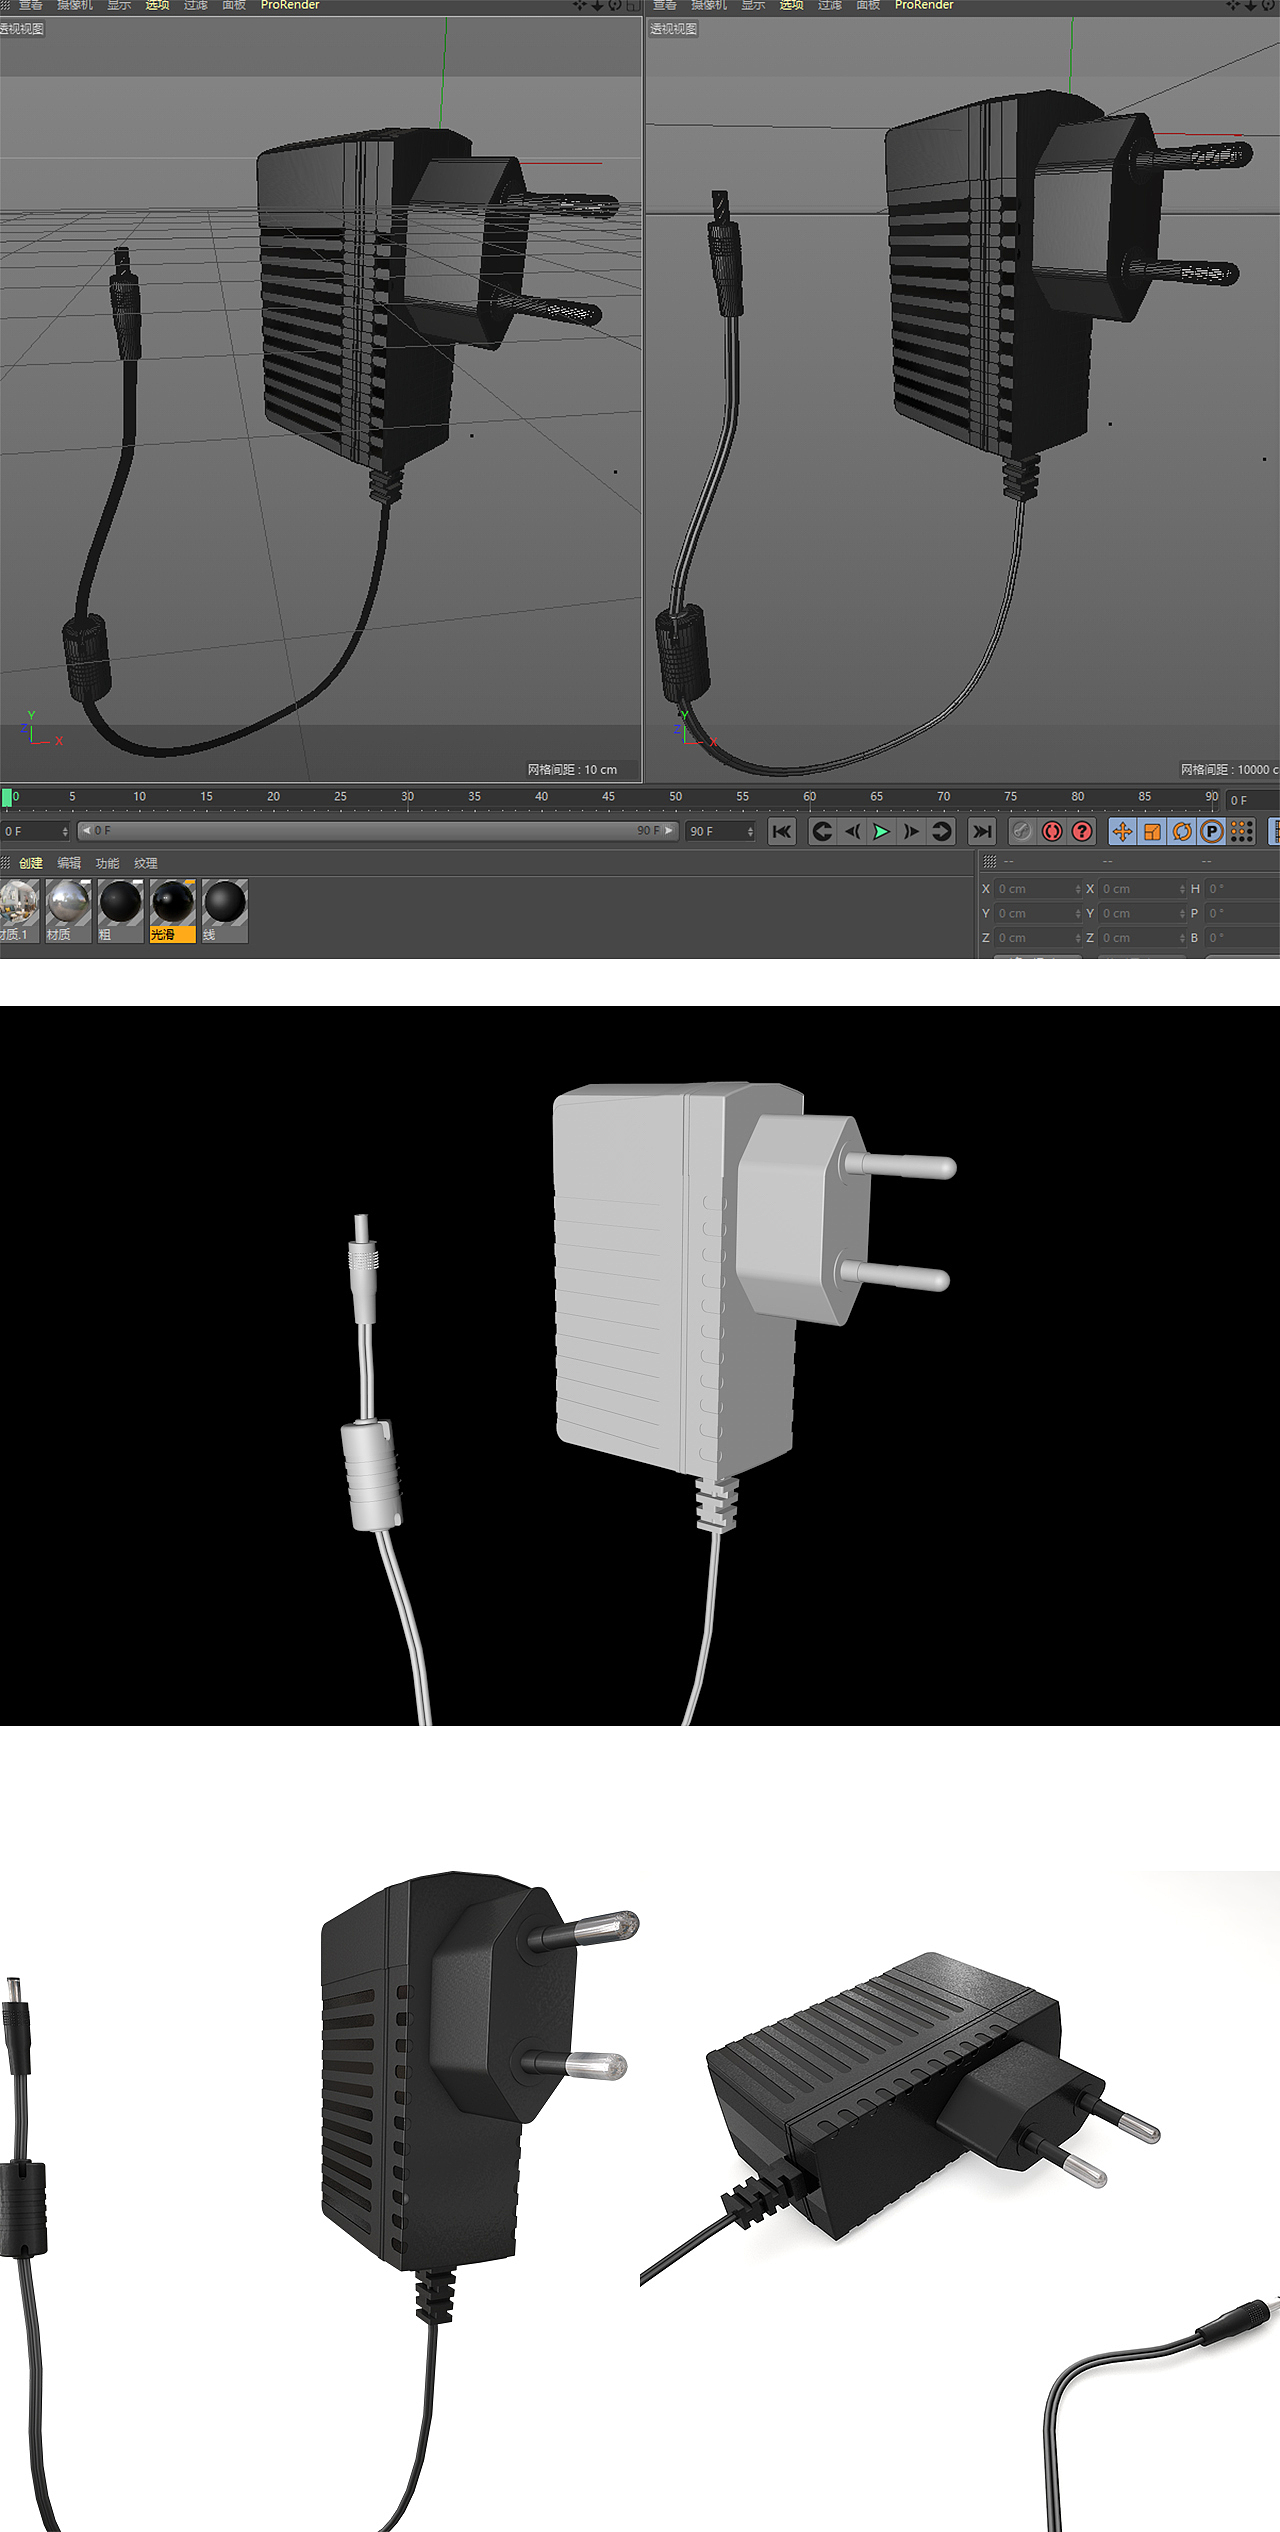The height and width of the screenshot is (2532, 1280).
Task: Click the H rotation 0° field
Action: [x=1242, y=889]
